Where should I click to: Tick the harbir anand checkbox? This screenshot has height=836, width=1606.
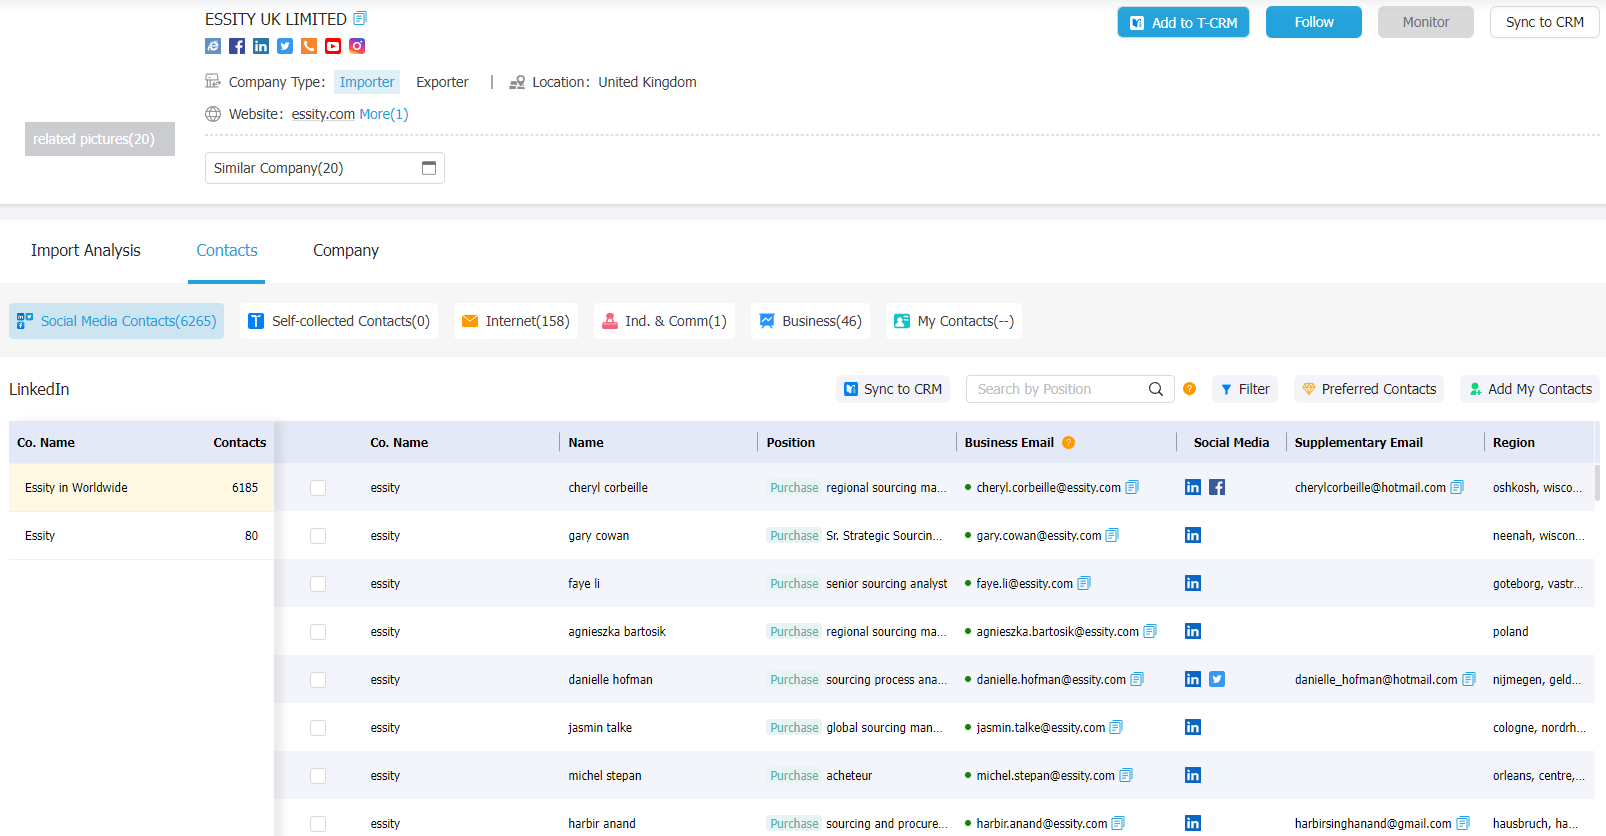318,824
